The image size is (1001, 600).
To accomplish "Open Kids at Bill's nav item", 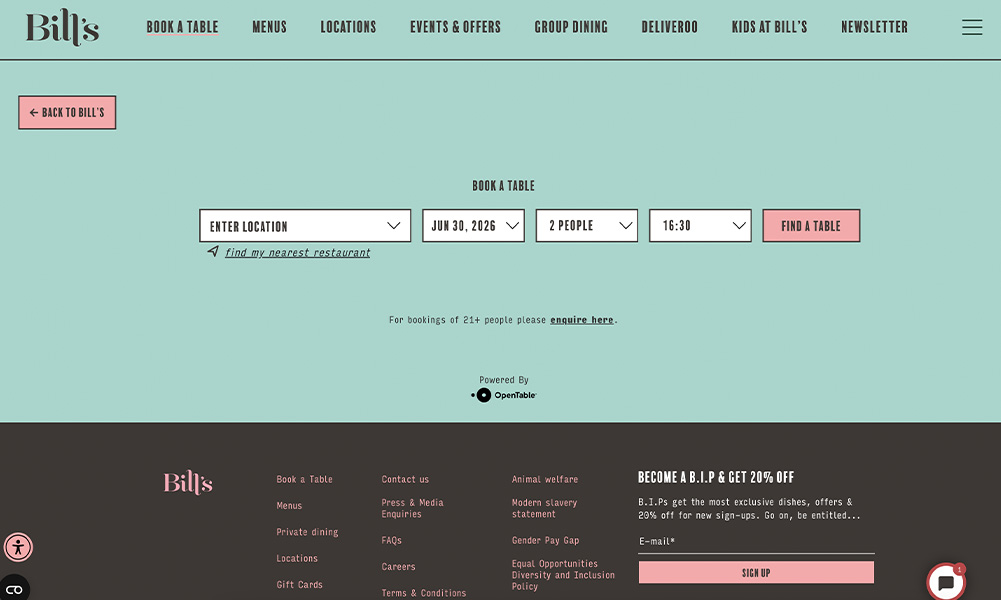I will (769, 27).
